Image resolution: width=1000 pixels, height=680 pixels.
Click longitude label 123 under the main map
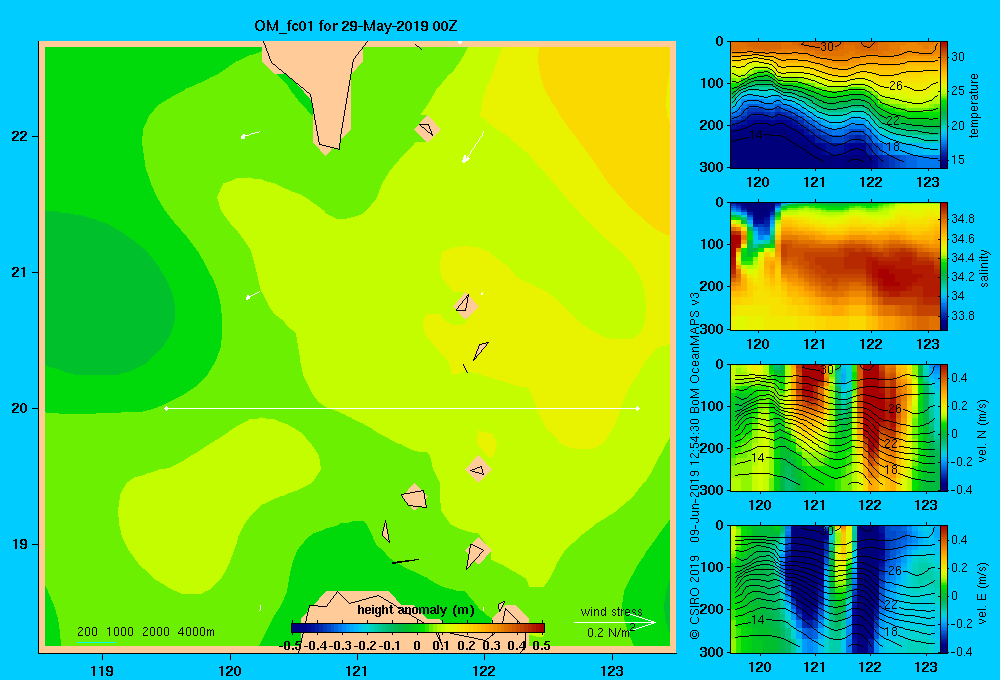tap(612, 670)
